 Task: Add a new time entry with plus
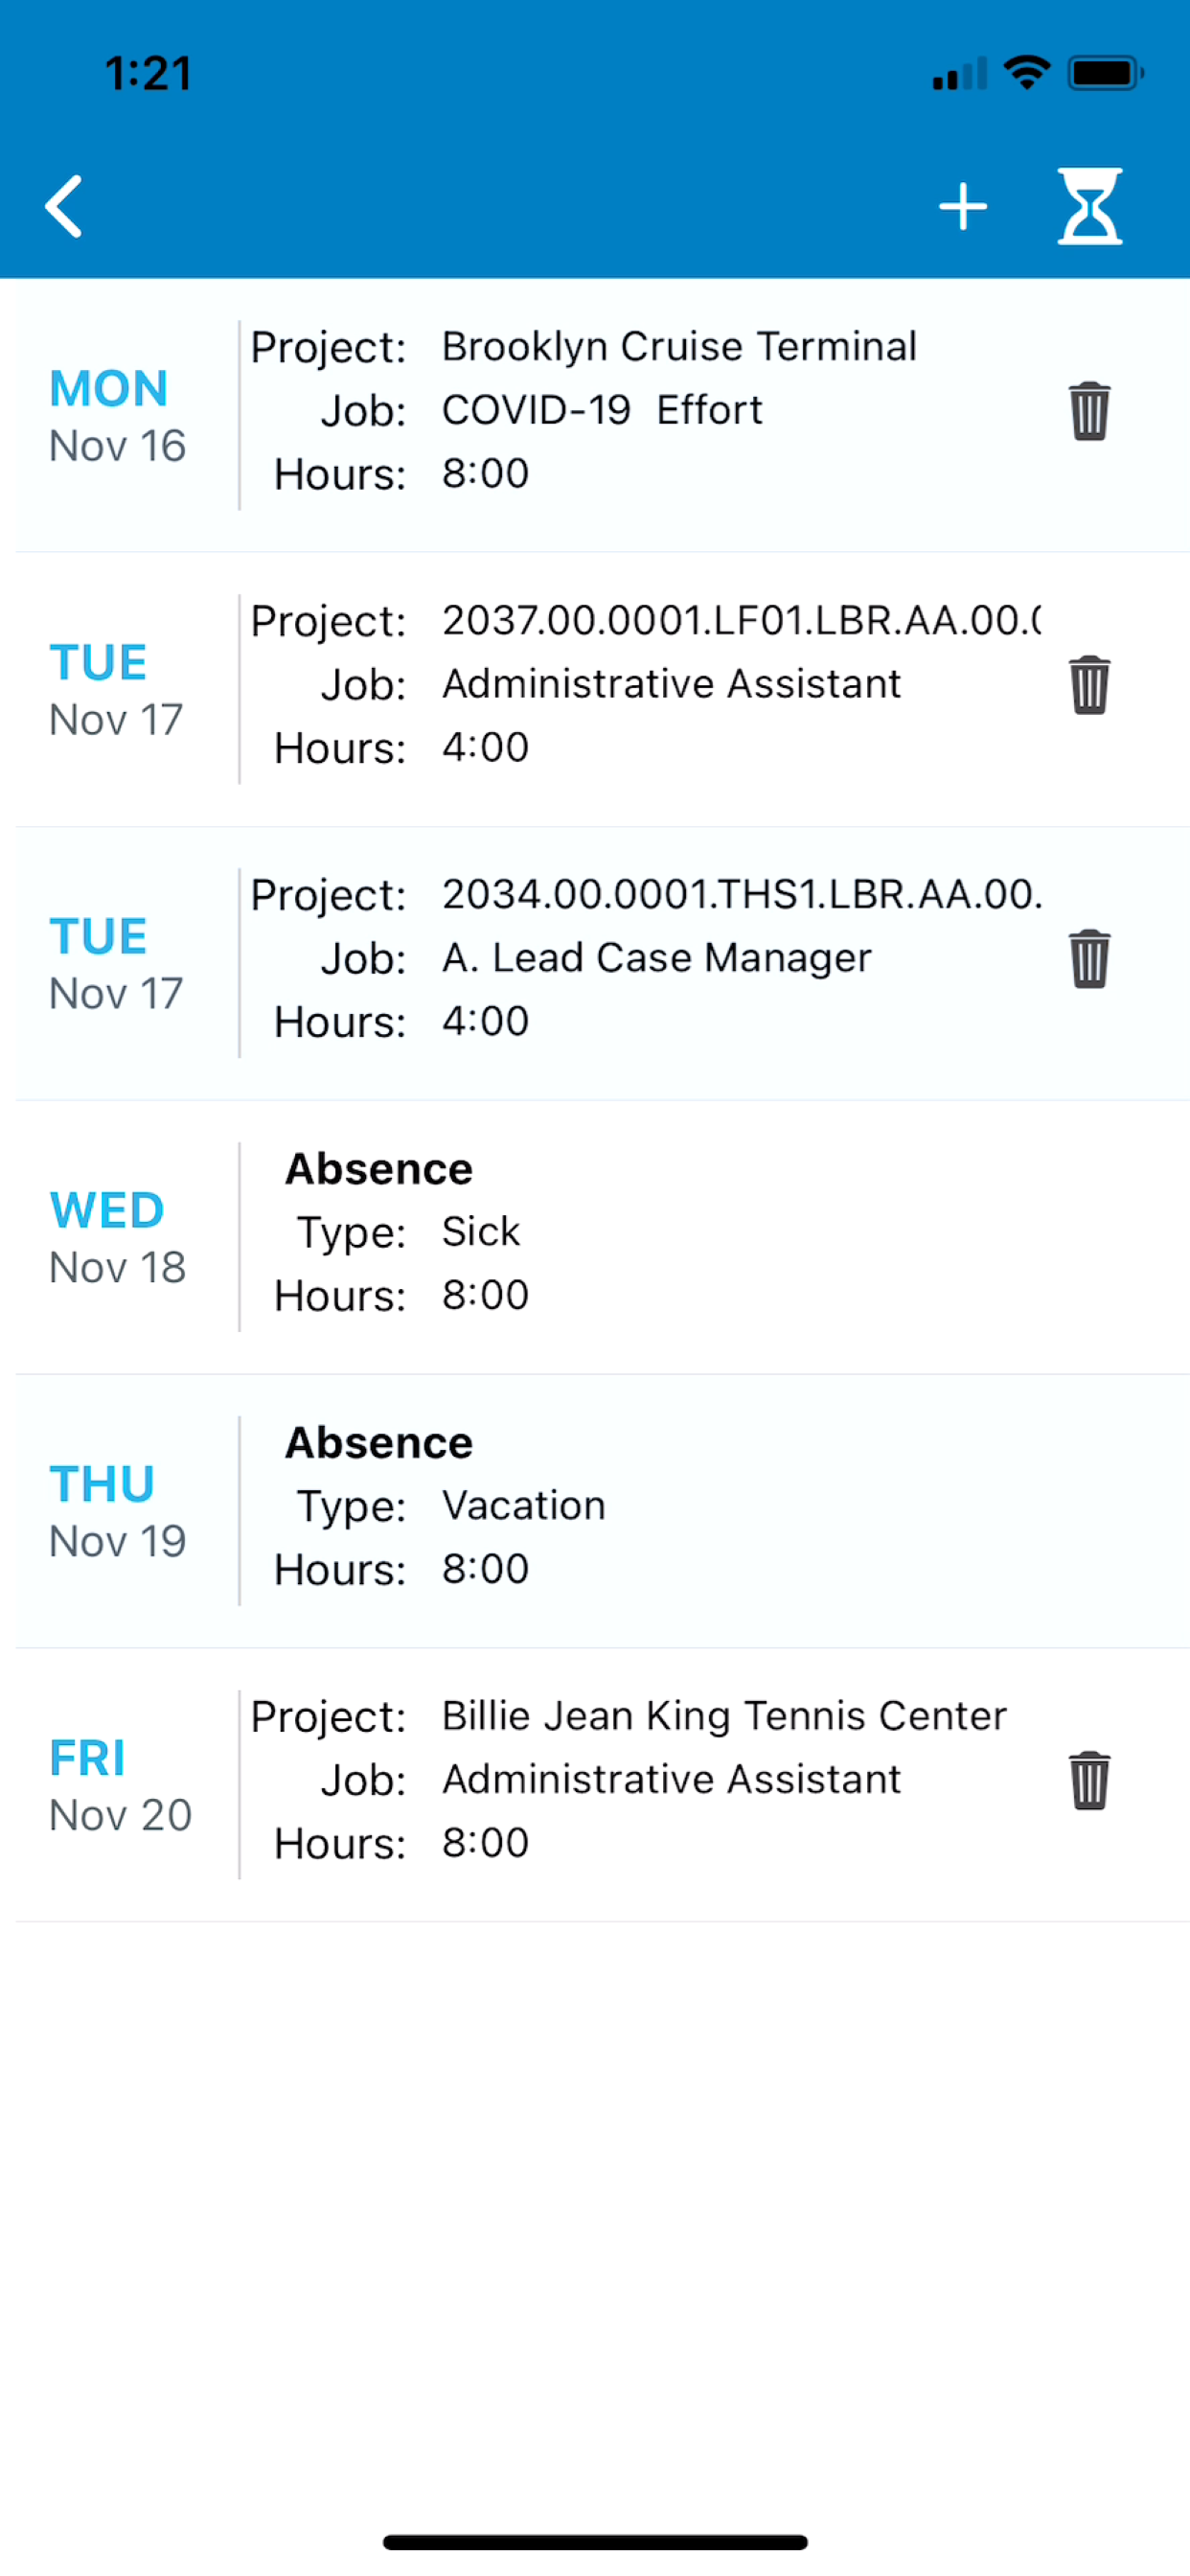pos(962,207)
